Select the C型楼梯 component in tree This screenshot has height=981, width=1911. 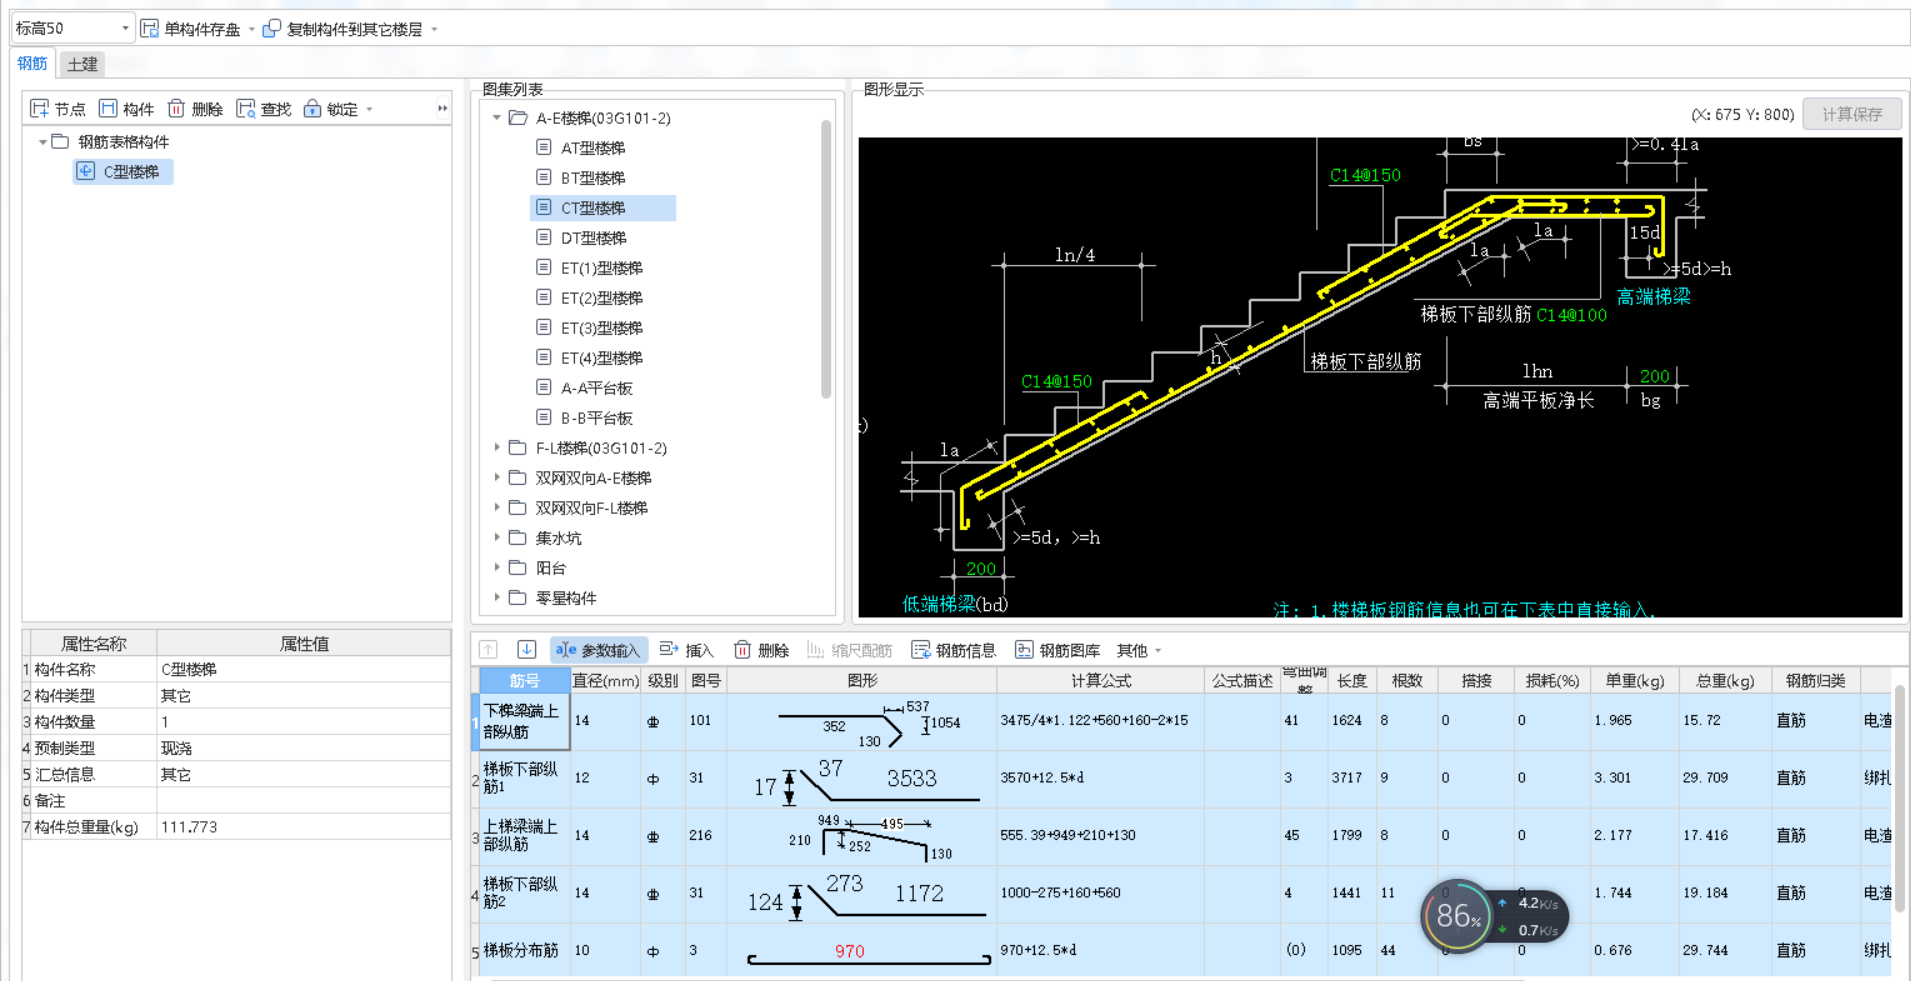point(123,171)
